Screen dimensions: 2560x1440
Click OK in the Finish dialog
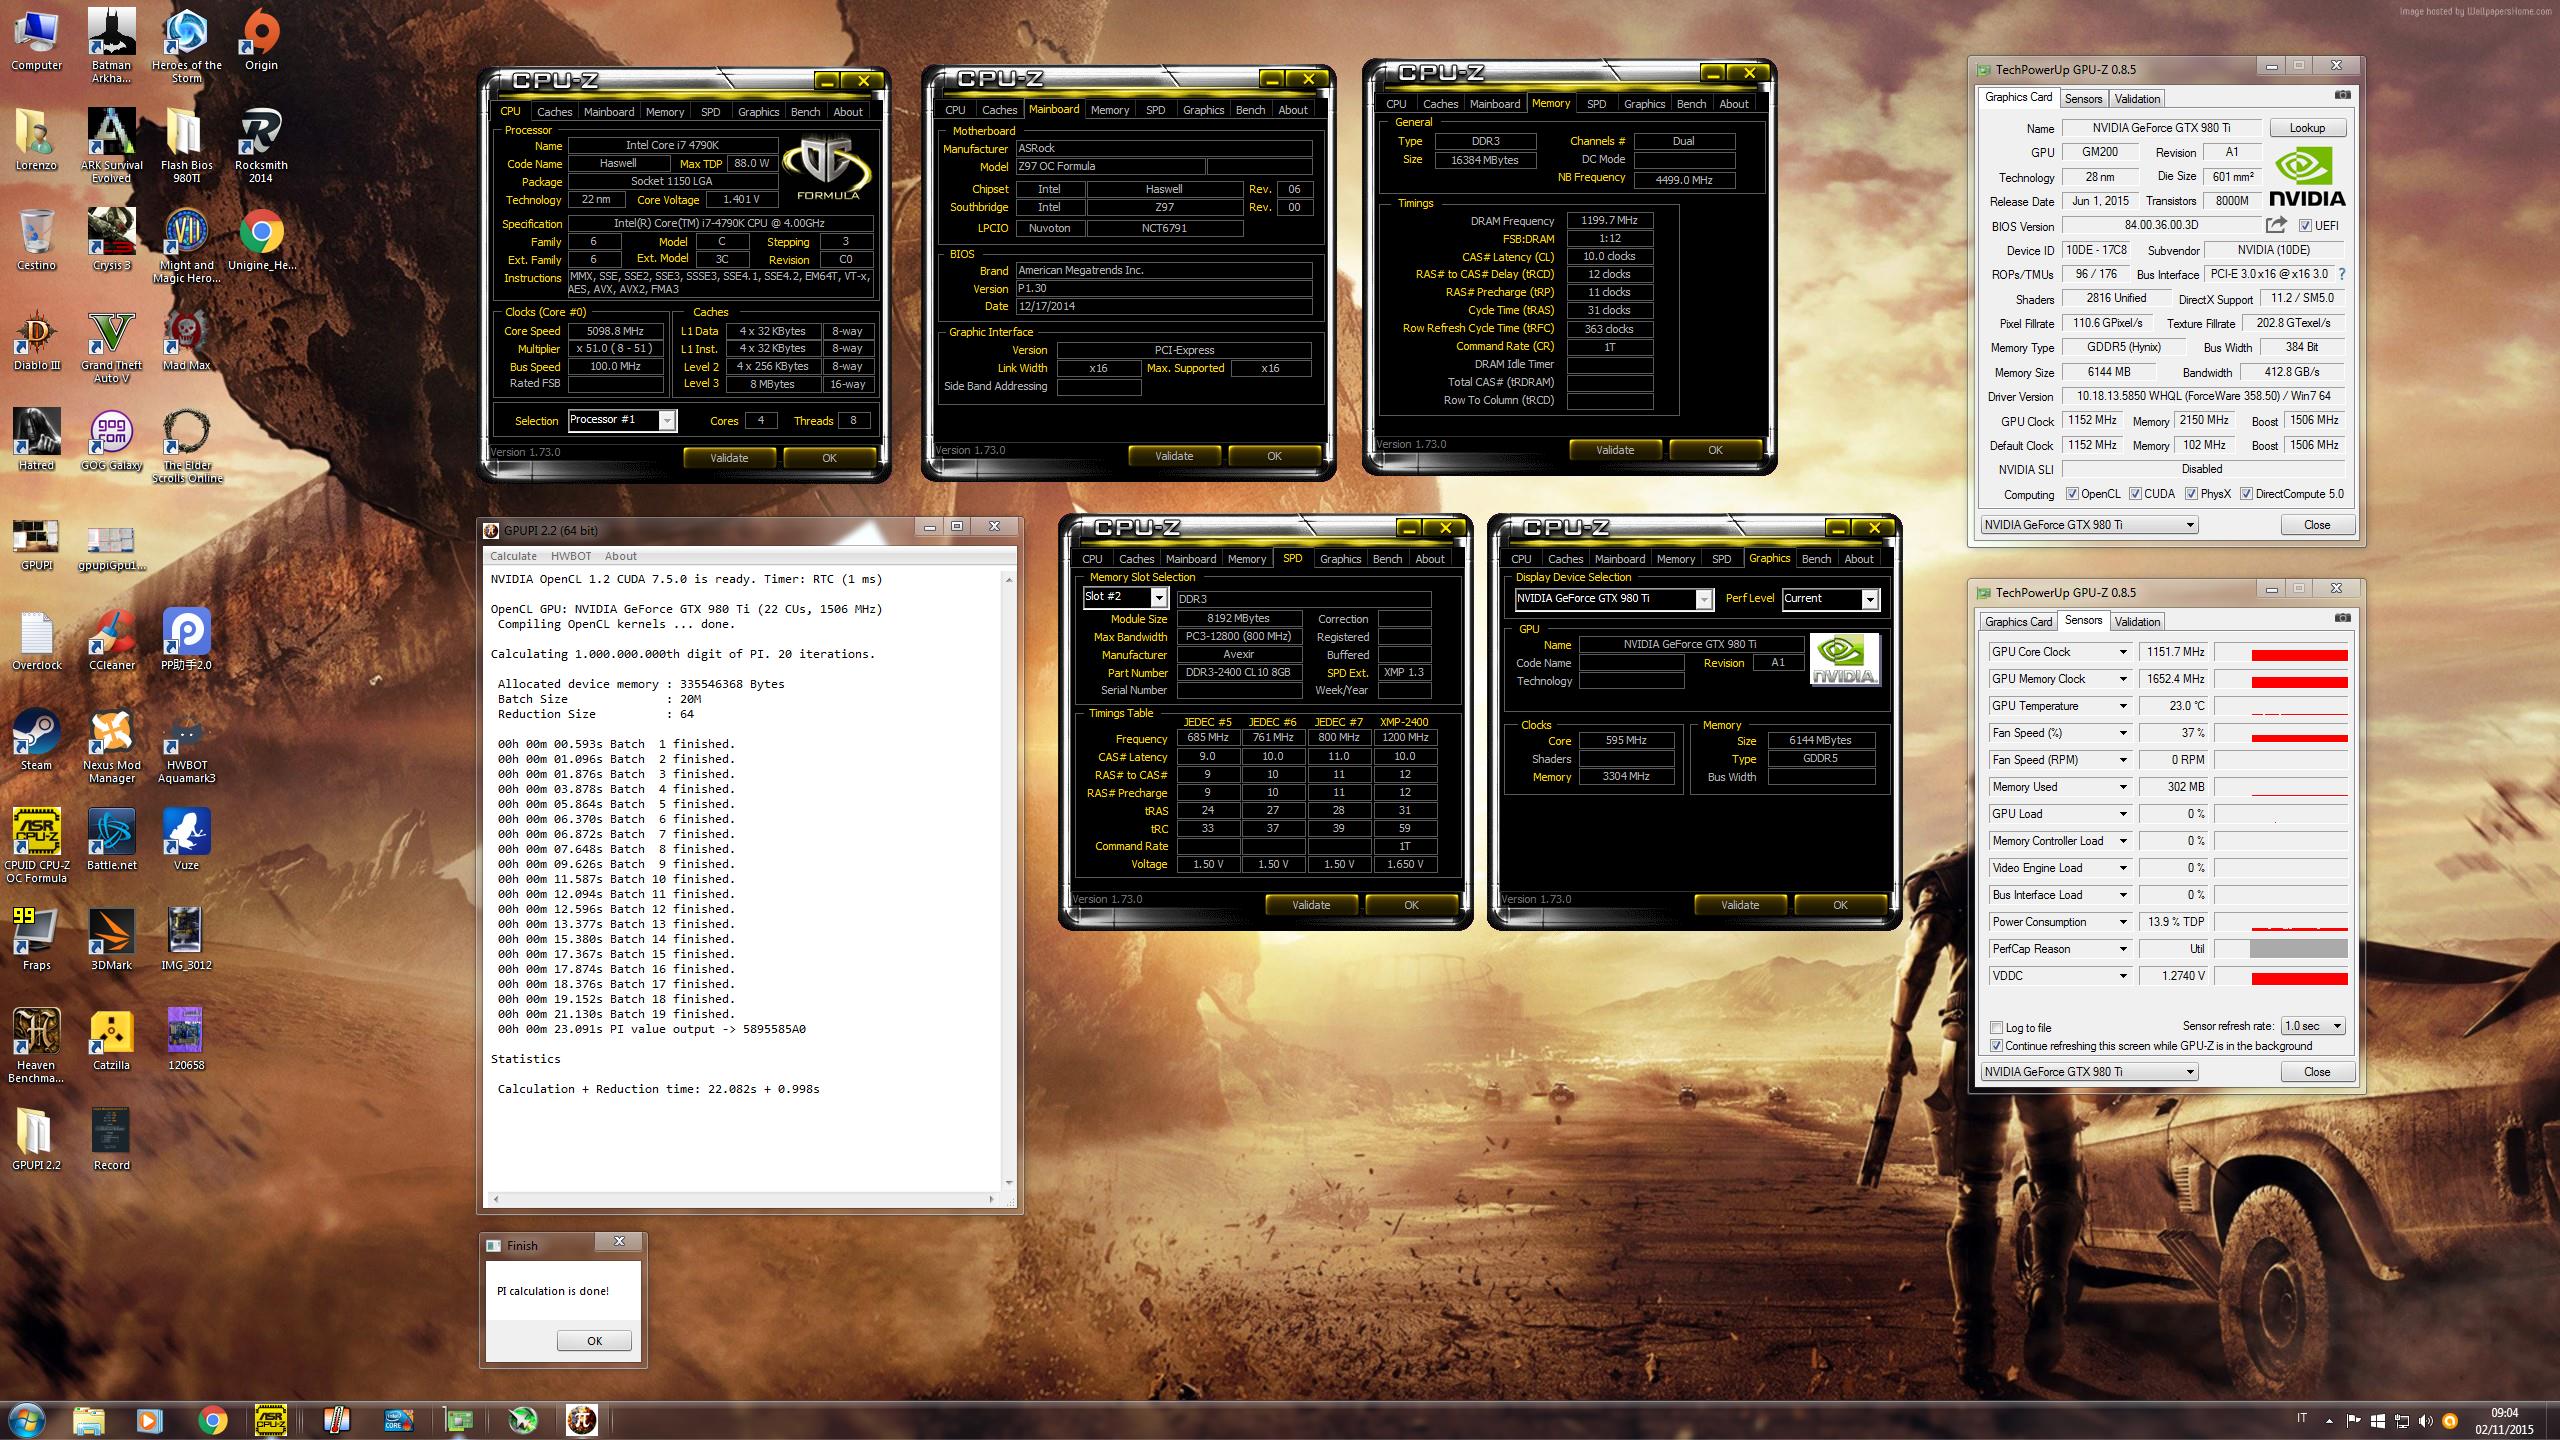[x=594, y=1341]
